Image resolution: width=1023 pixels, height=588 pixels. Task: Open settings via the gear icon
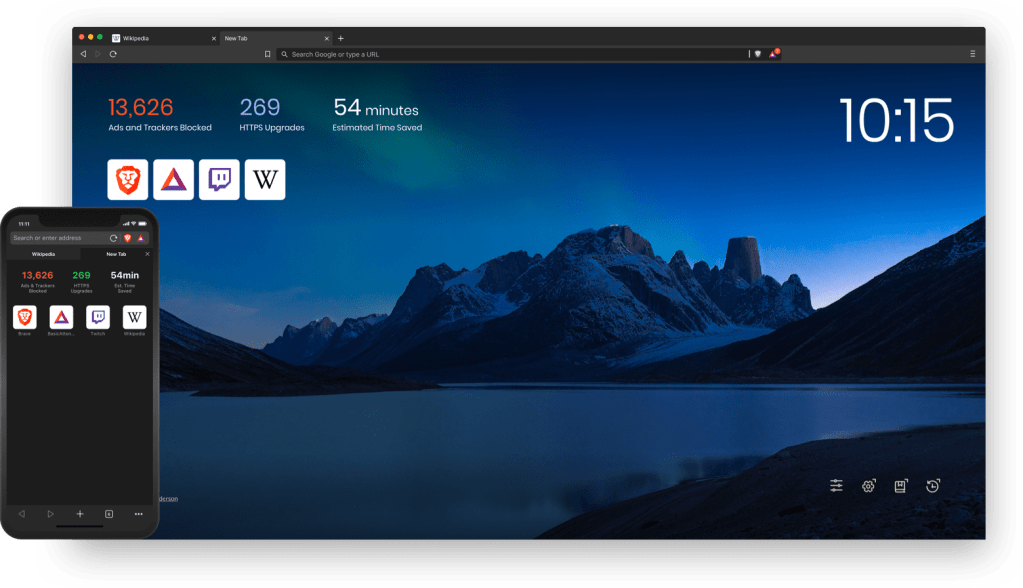(x=869, y=487)
